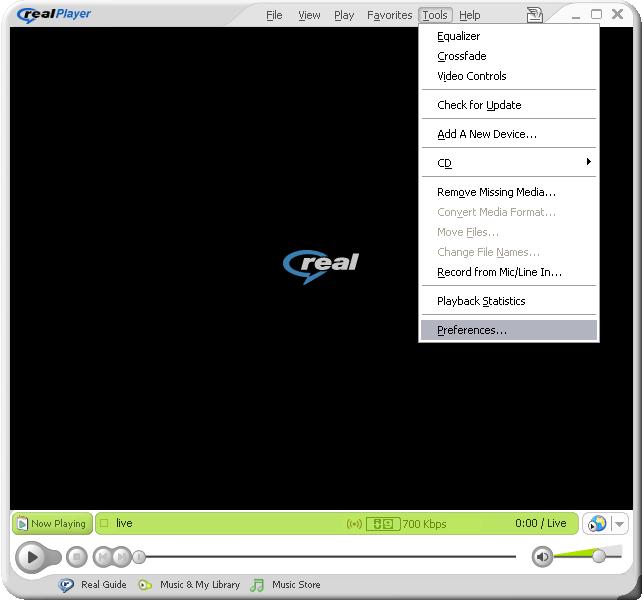Click the live clip title text
The width and height of the screenshot is (643, 601).
point(124,523)
